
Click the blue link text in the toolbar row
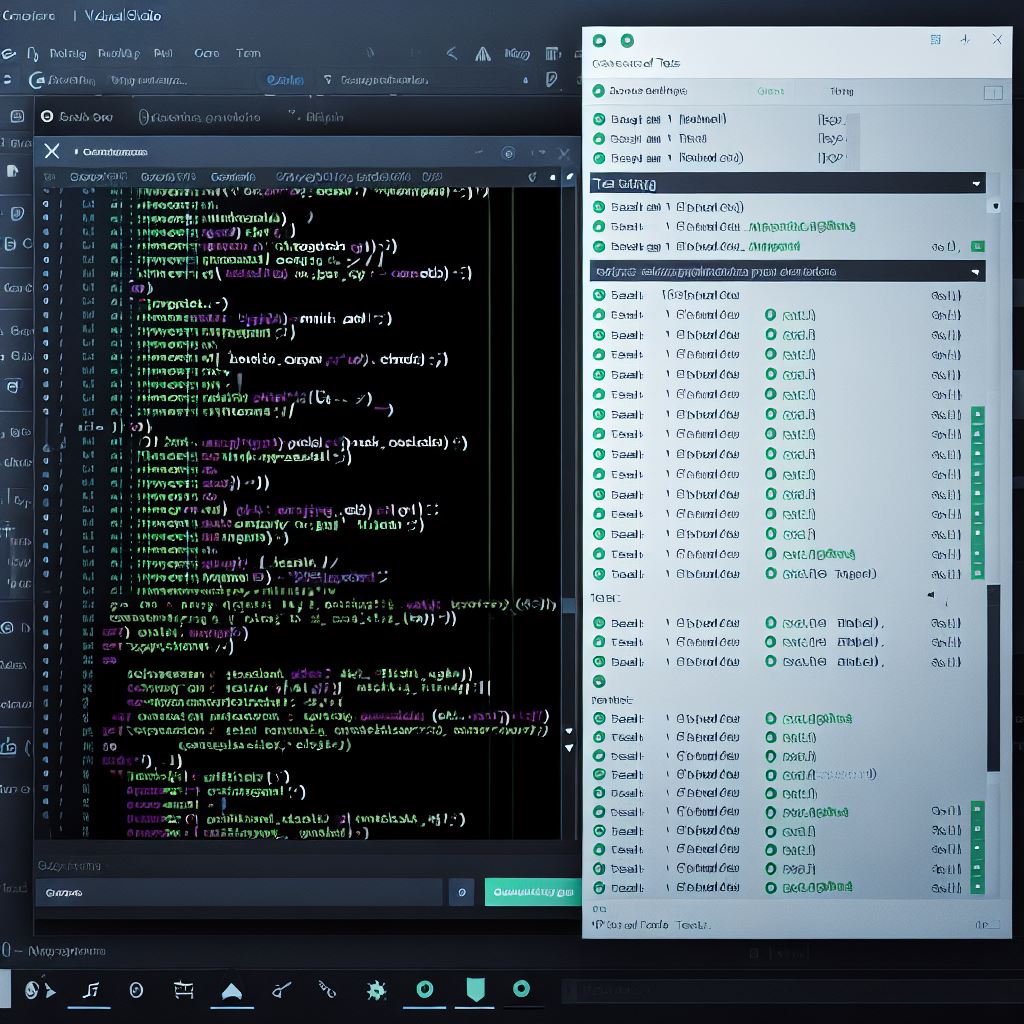(x=285, y=80)
